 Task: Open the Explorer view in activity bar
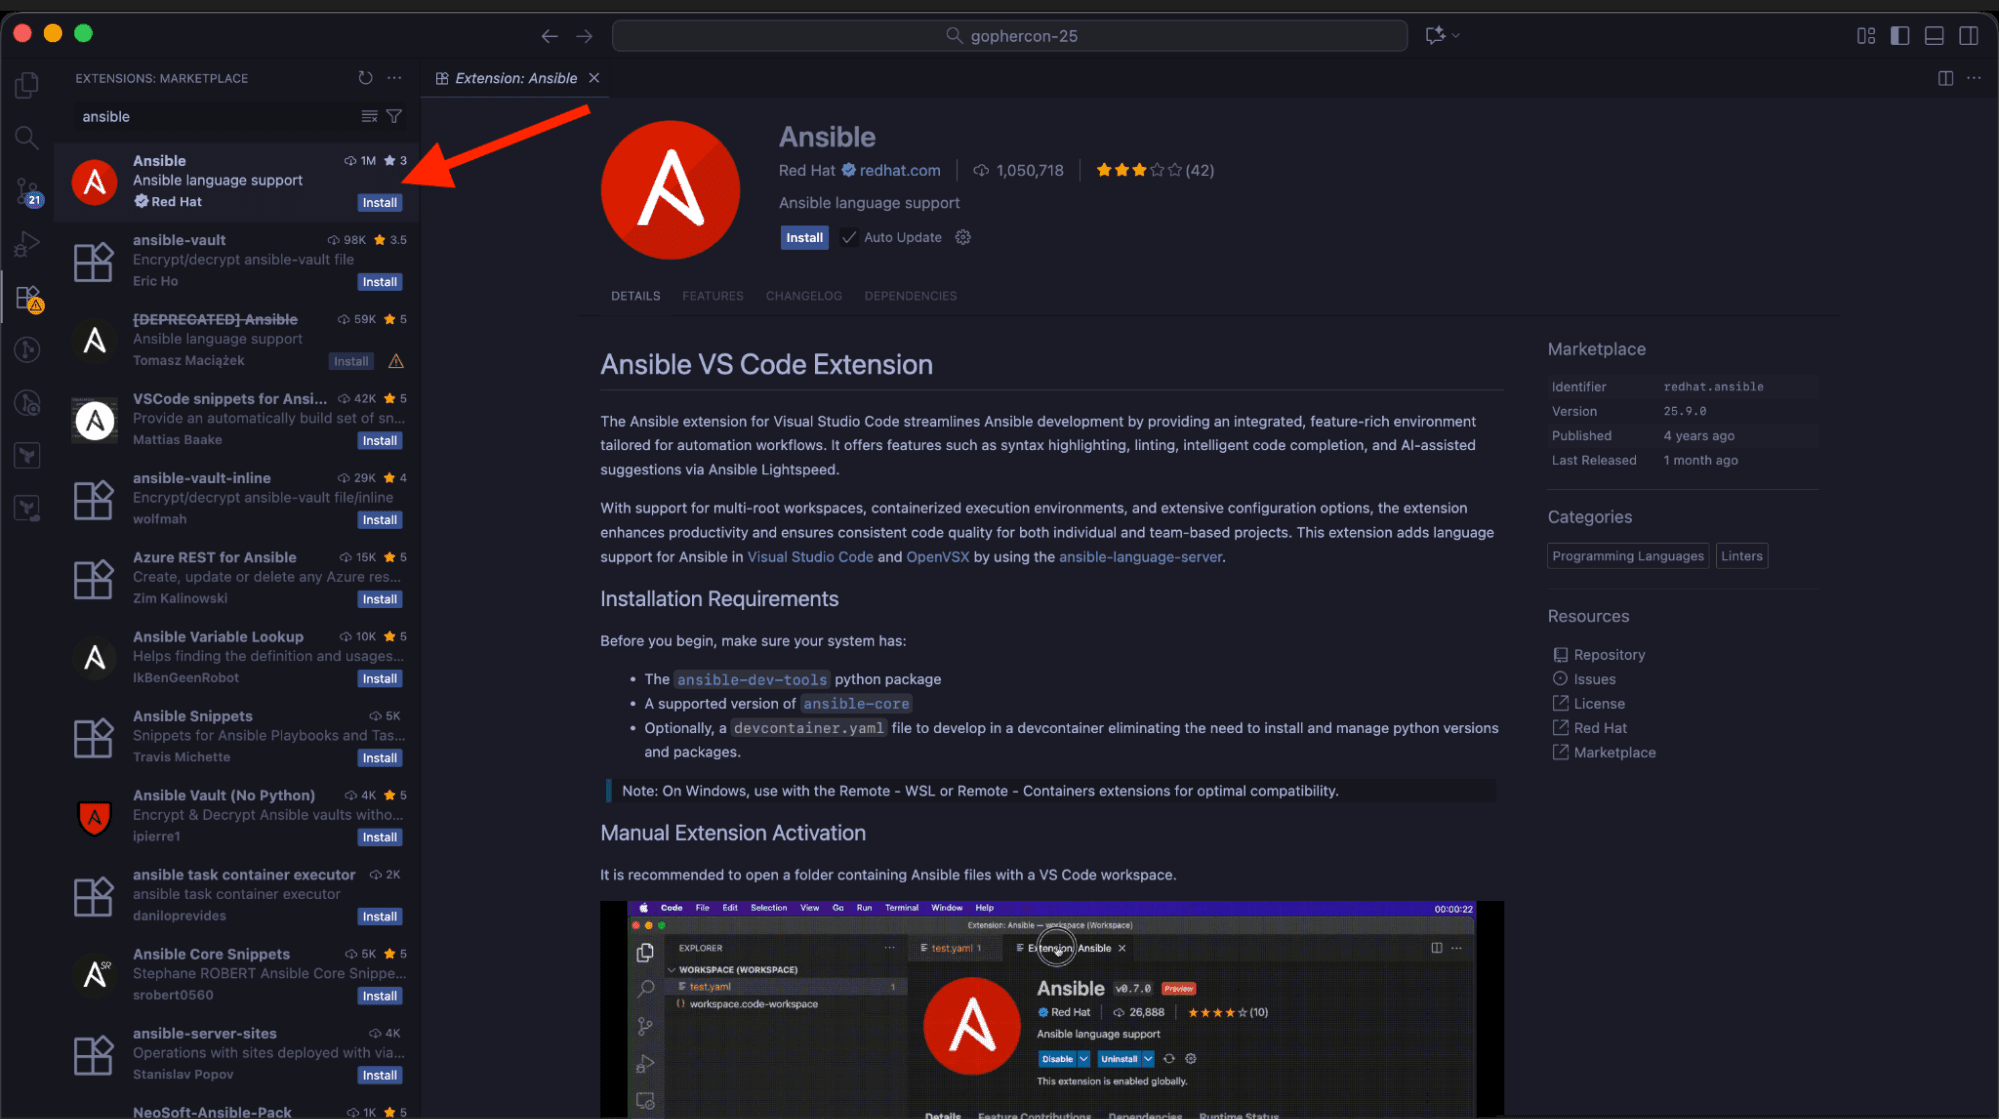pyautogui.click(x=27, y=85)
